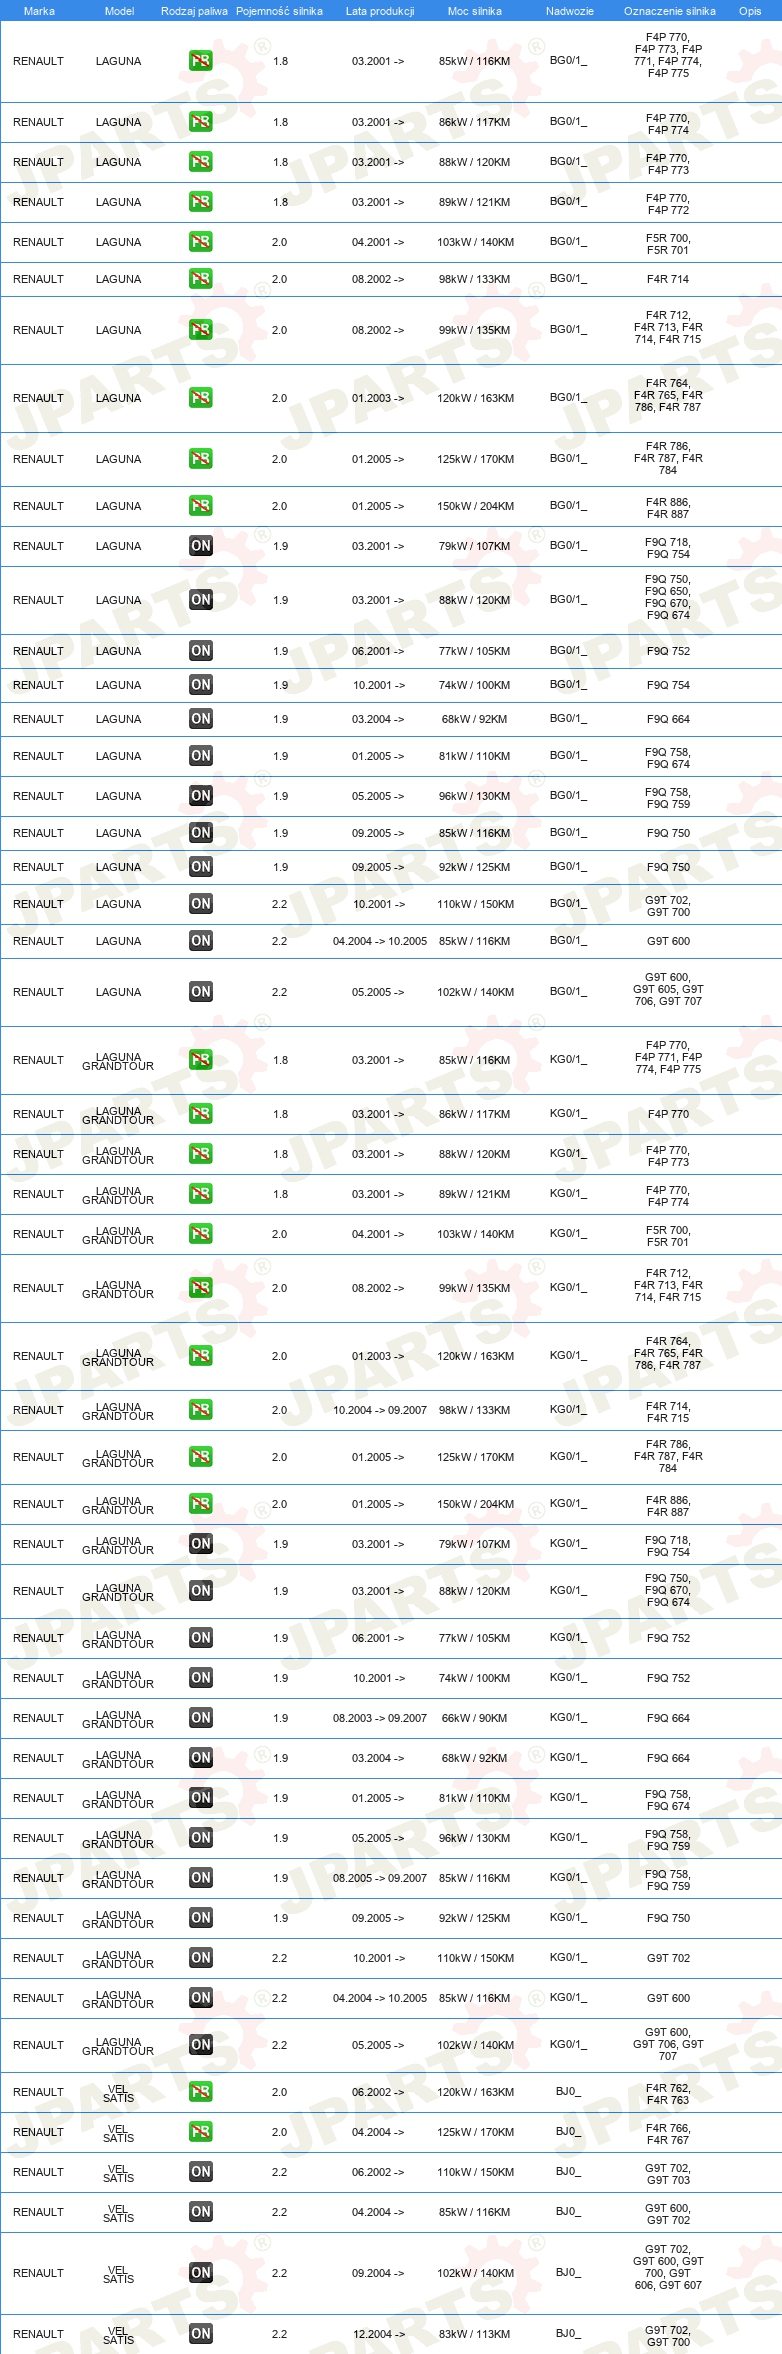Image resolution: width=782 pixels, height=2354 pixels.
Task: Click ON diesel icon in Laguna BG0/1_ 110kW / 150KM row
Action: [200, 904]
